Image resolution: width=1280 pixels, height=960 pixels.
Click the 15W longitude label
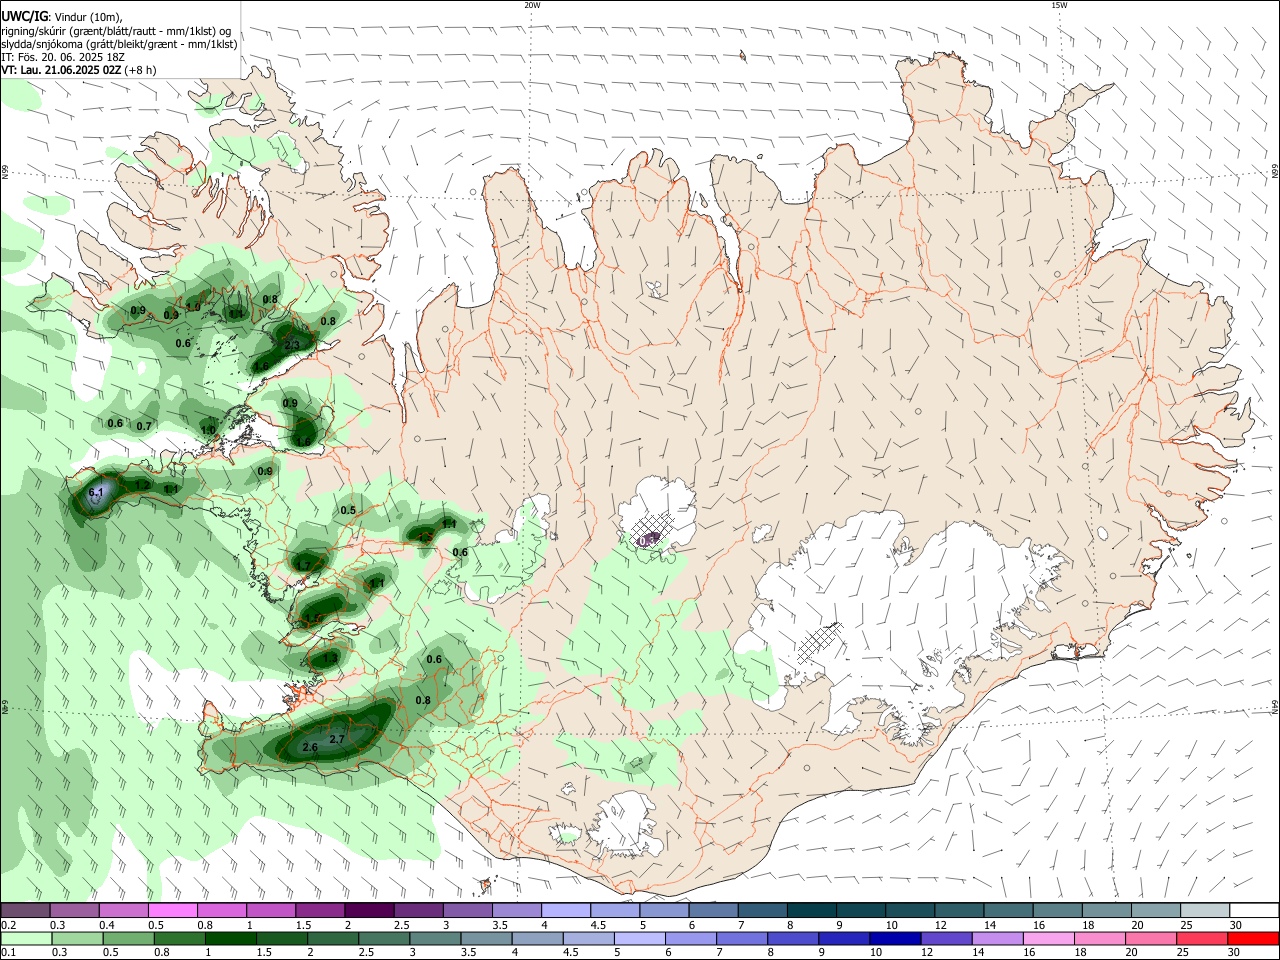click(1059, 5)
